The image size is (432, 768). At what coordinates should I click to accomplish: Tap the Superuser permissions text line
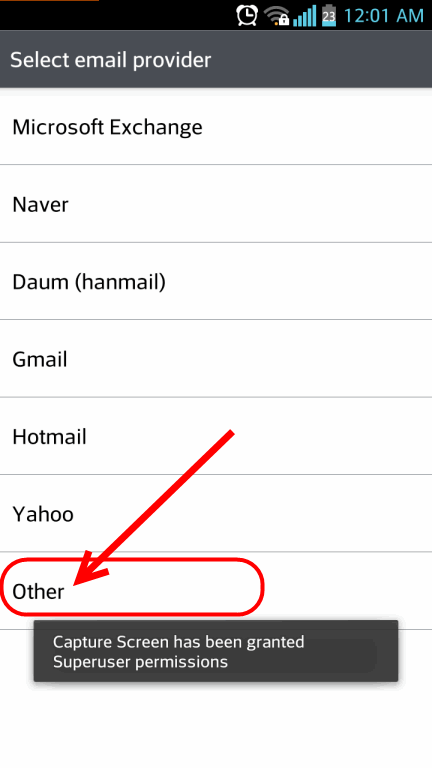(x=141, y=662)
